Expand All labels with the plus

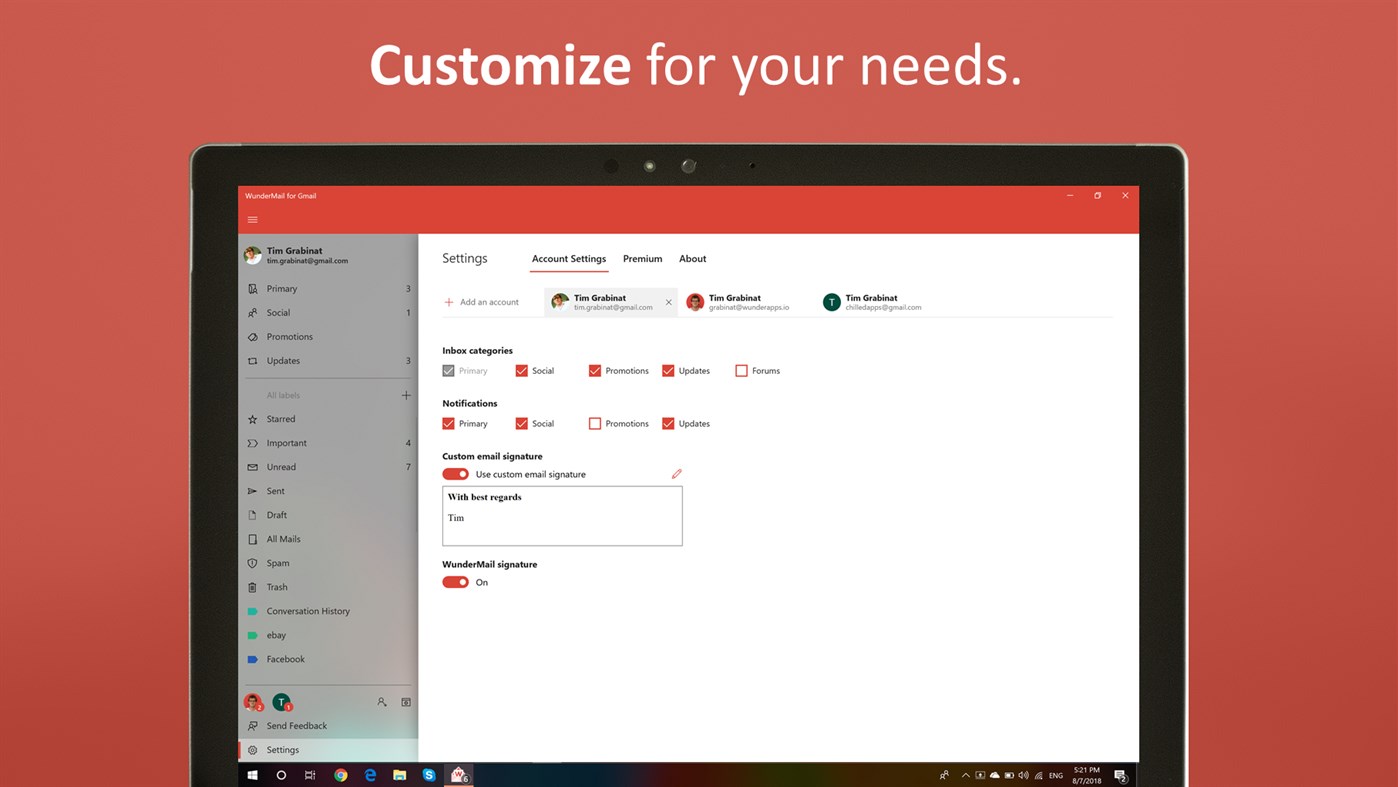(x=406, y=394)
